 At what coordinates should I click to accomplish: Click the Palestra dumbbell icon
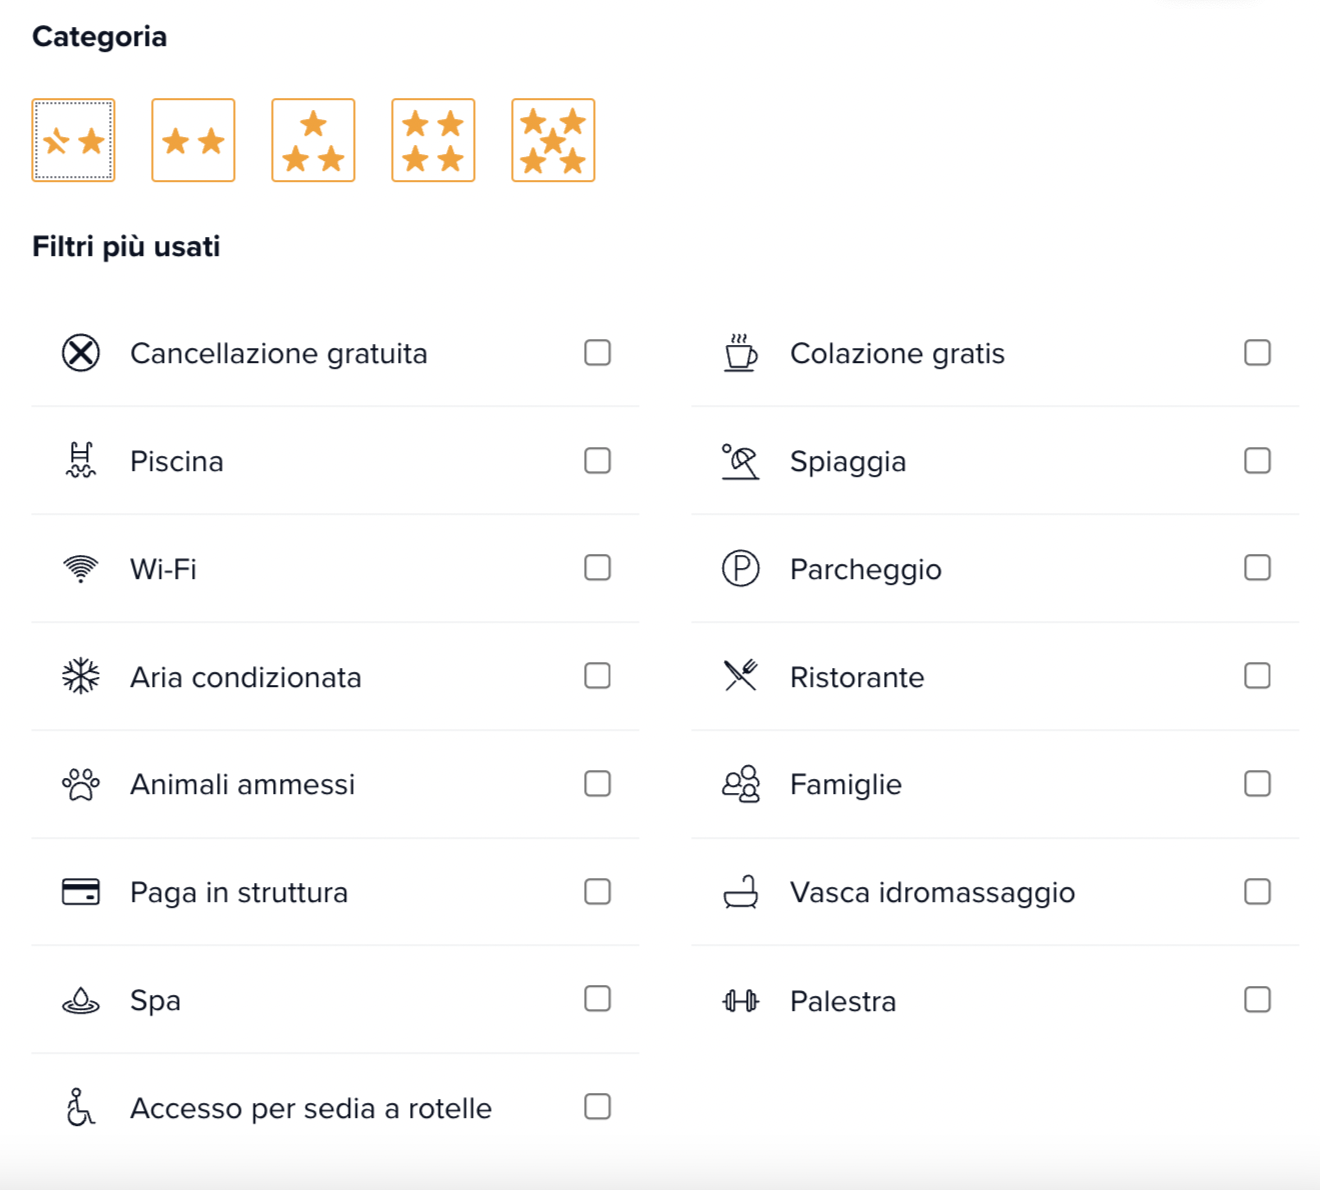[740, 1001]
